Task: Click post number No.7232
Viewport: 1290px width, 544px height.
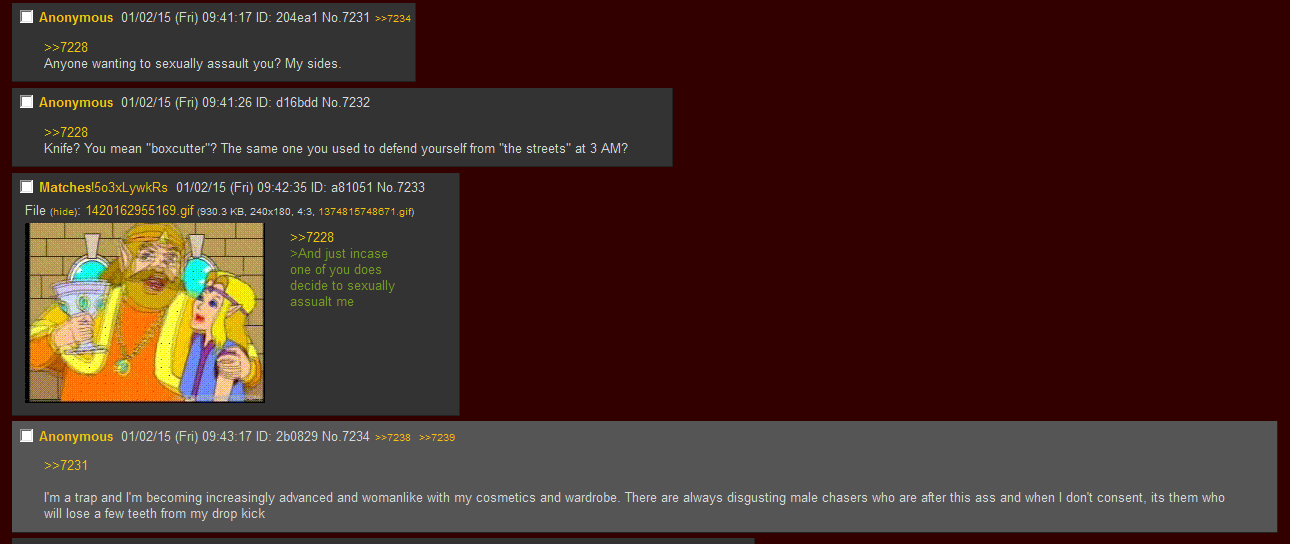Action: tap(347, 102)
